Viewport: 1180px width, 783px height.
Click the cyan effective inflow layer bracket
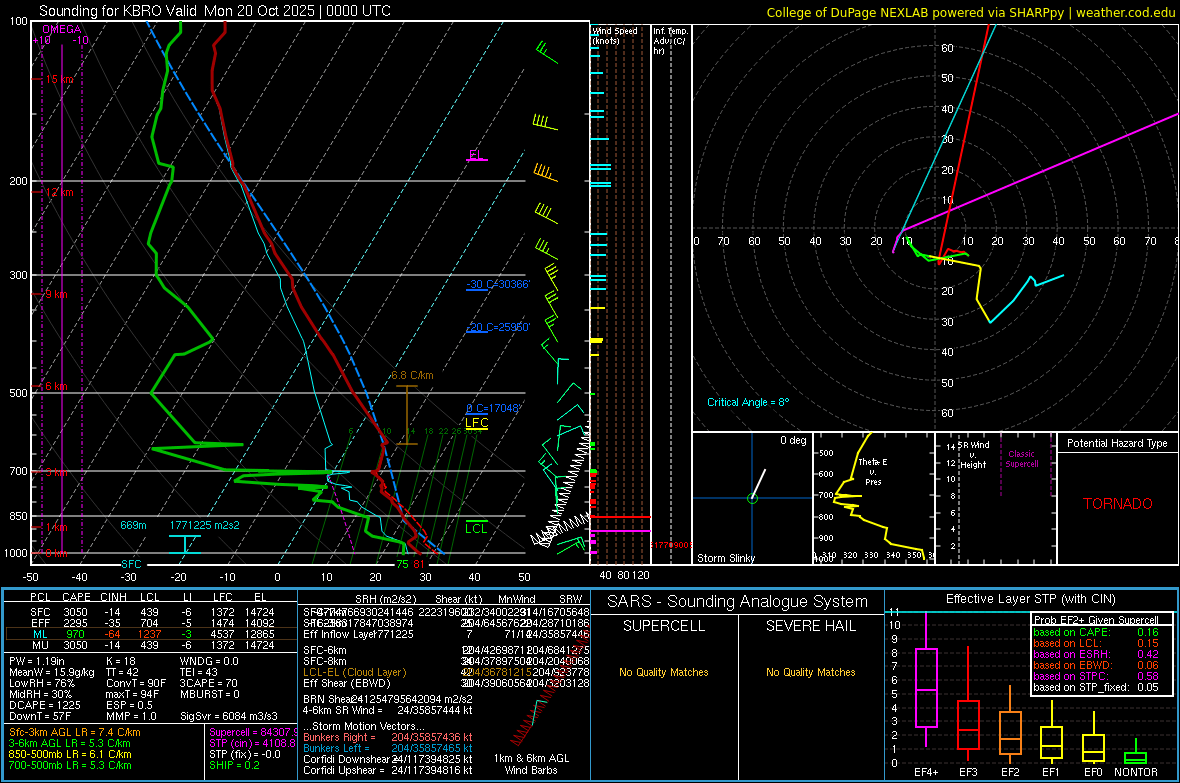[x=184, y=544]
